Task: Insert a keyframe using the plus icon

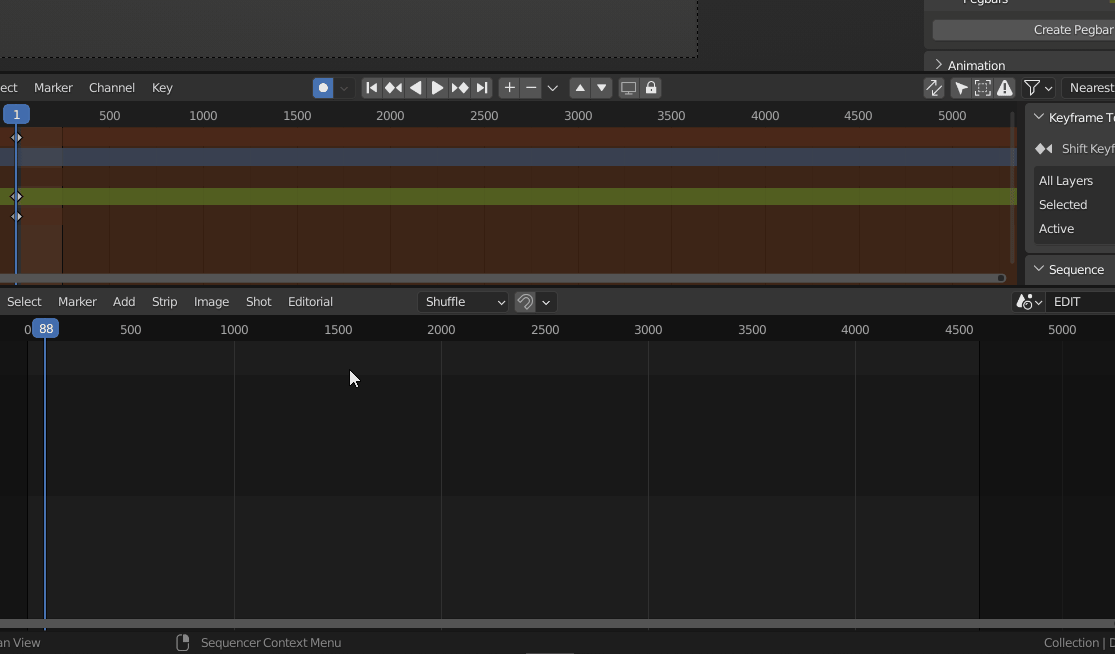Action: pyautogui.click(x=509, y=88)
